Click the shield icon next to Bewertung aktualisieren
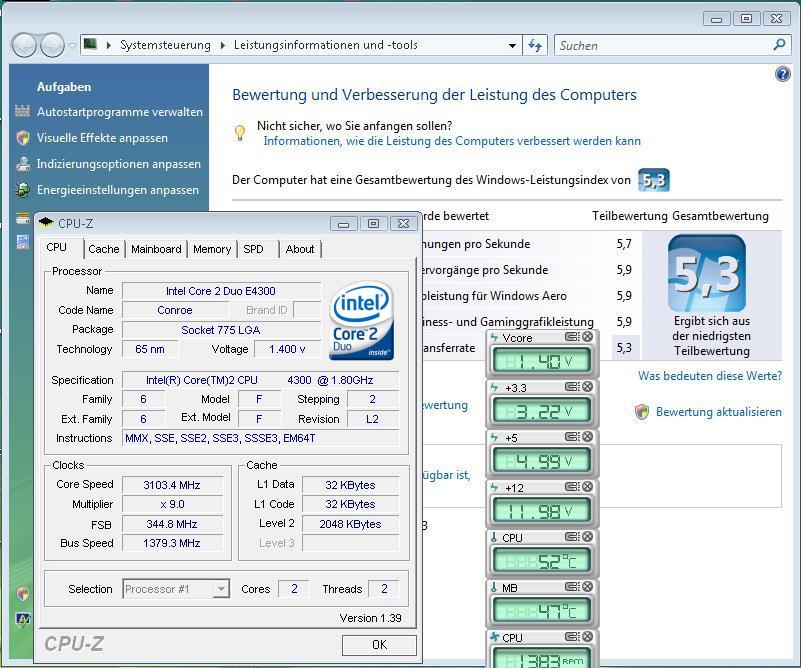 pyautogui.click(x=642, y=412)
